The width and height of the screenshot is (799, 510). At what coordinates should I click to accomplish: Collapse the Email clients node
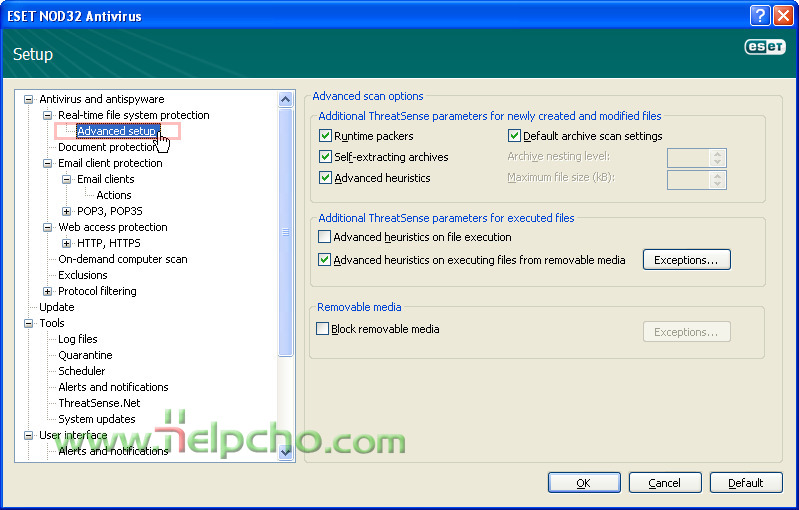66,179
